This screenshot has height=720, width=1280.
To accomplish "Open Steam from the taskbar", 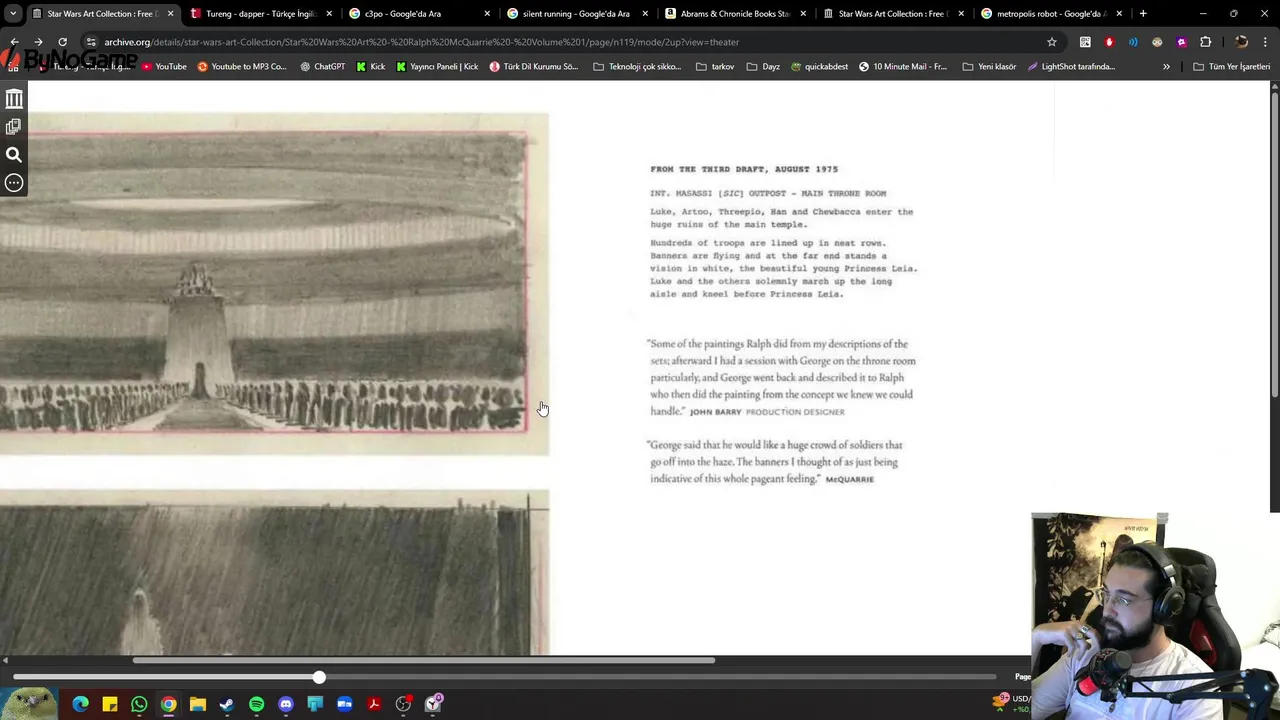I will coord(227,705).
